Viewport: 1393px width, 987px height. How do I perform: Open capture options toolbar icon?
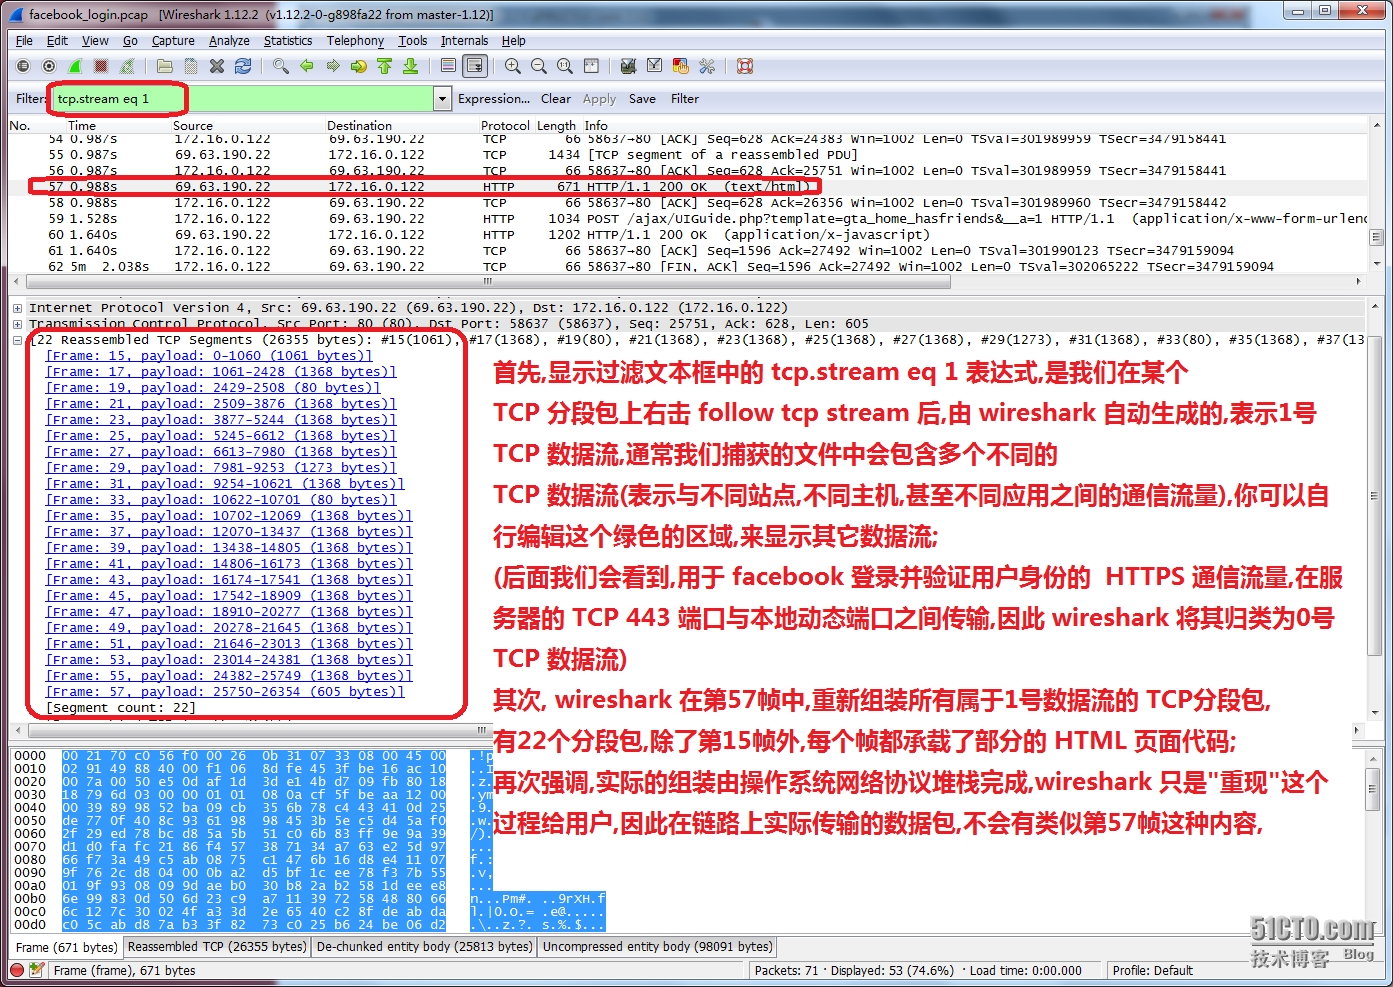click(x=49, y=66)
